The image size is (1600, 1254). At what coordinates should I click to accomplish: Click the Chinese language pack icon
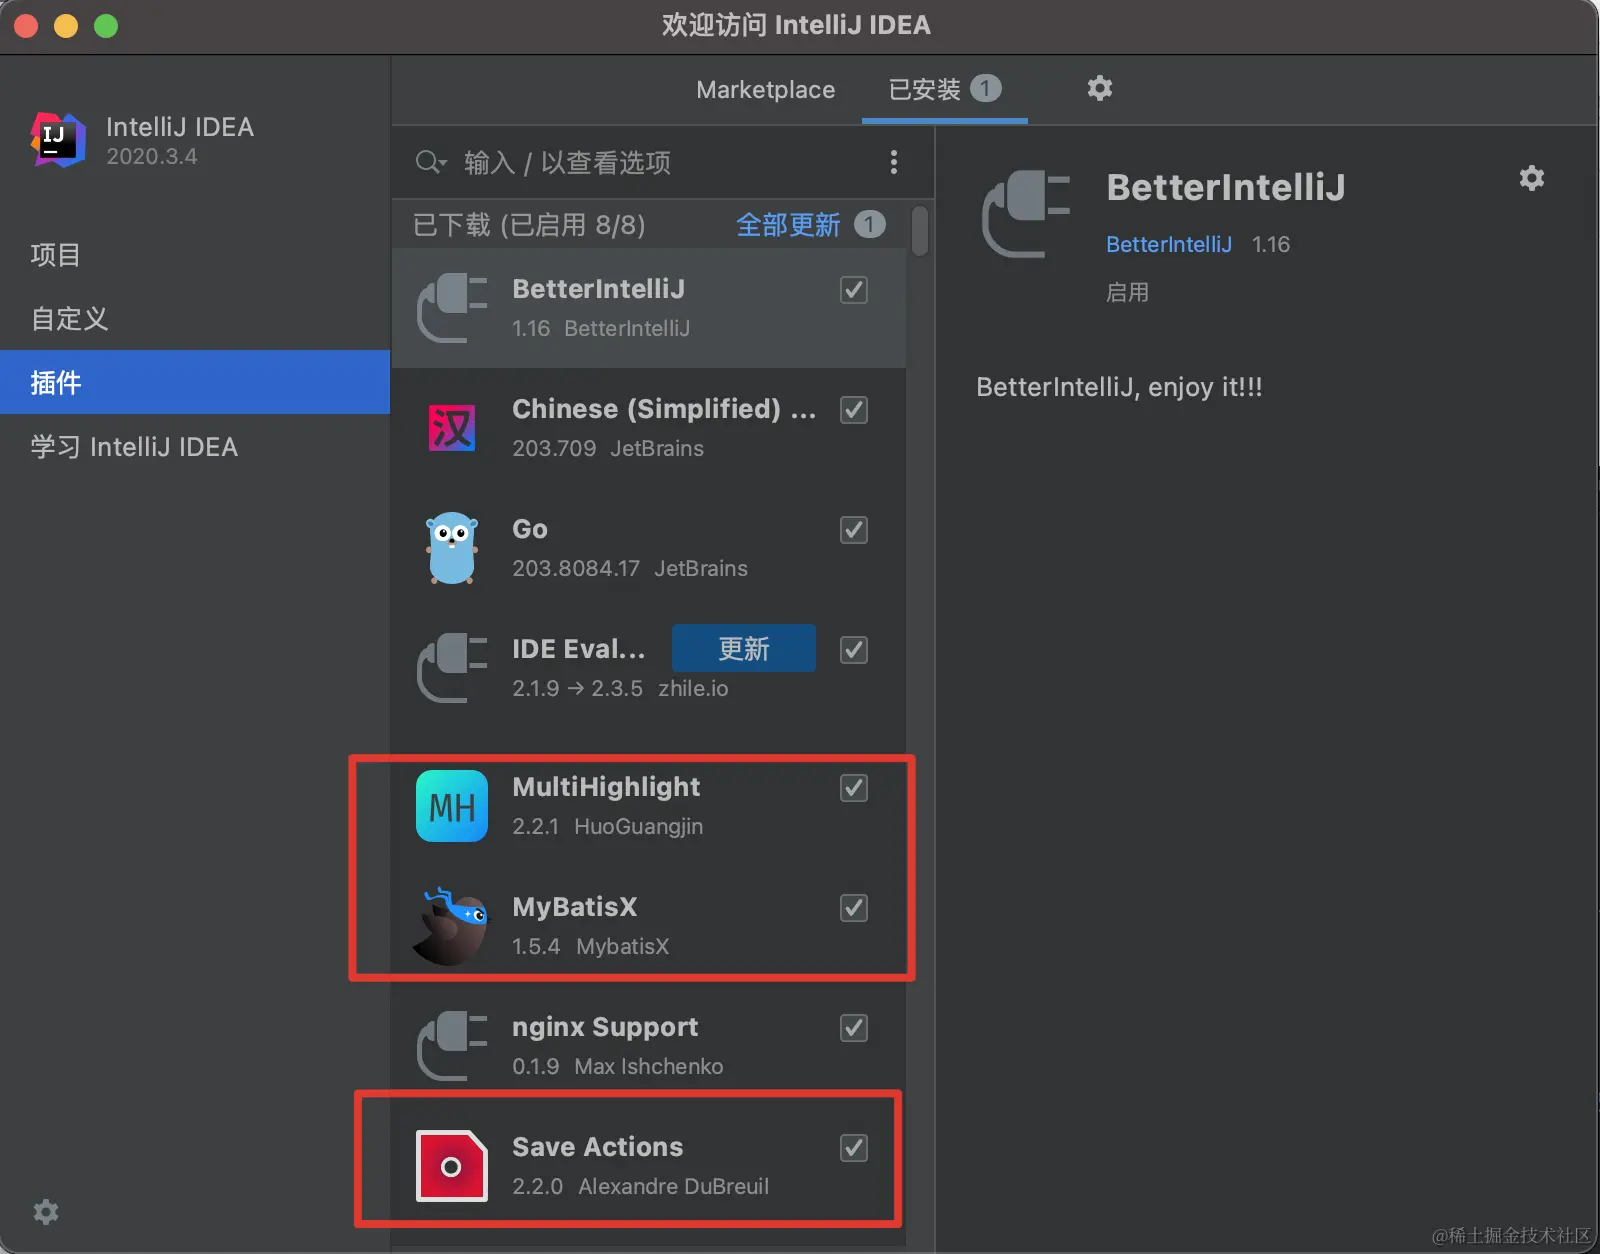[452, 428]
